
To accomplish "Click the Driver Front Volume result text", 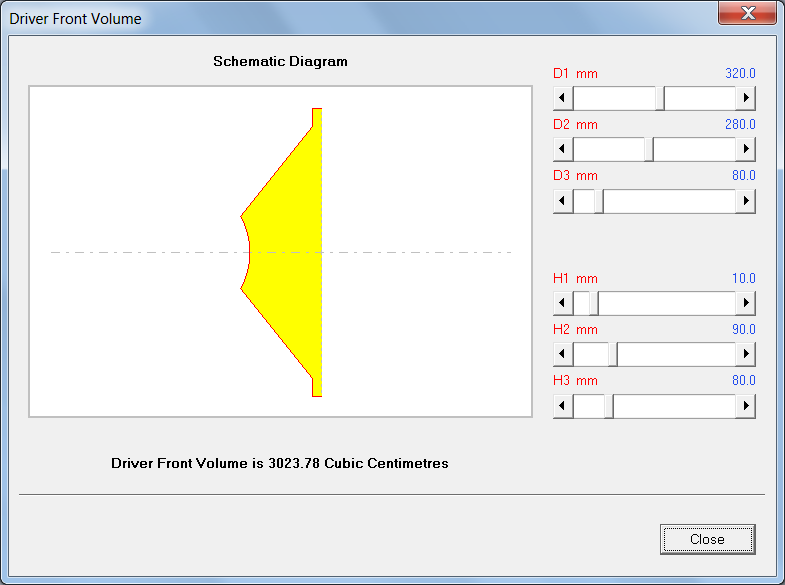I will coord(280,463).
